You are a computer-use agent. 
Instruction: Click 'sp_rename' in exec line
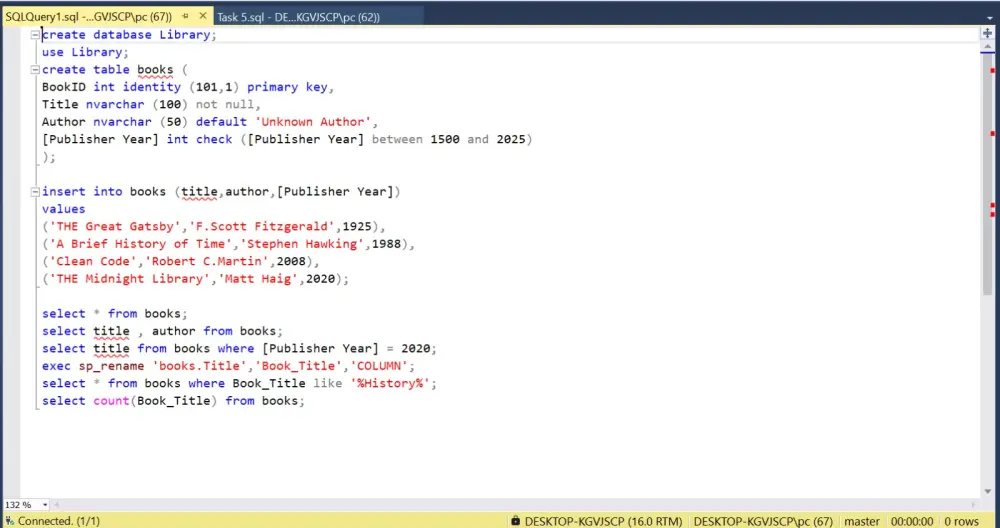112,366
